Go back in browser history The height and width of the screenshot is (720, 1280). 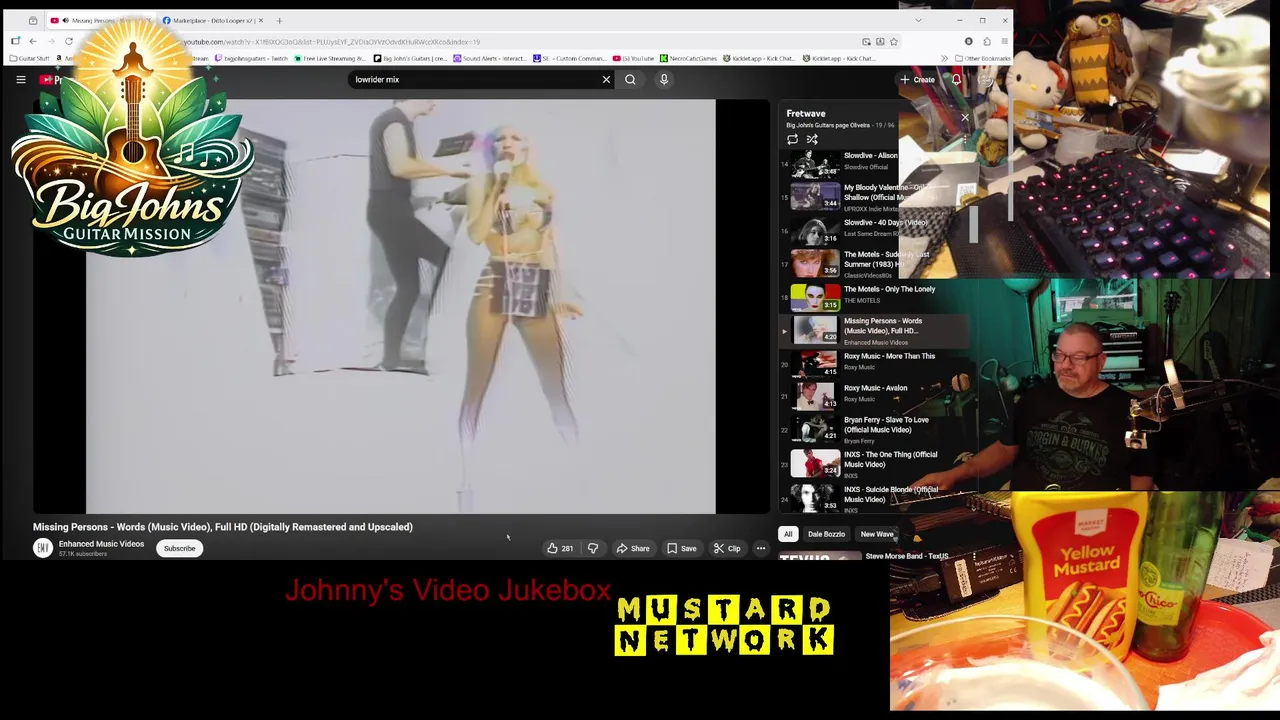(33, 41)
